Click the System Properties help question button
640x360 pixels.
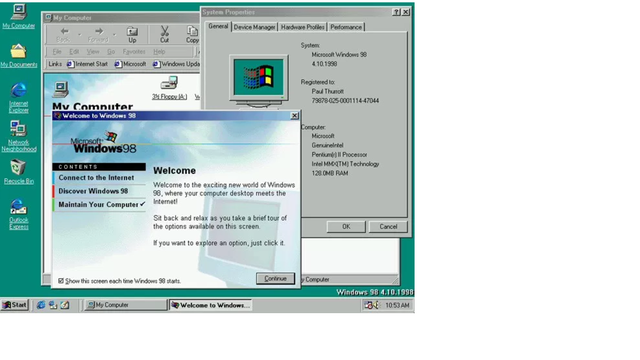[x=396, y=12]
